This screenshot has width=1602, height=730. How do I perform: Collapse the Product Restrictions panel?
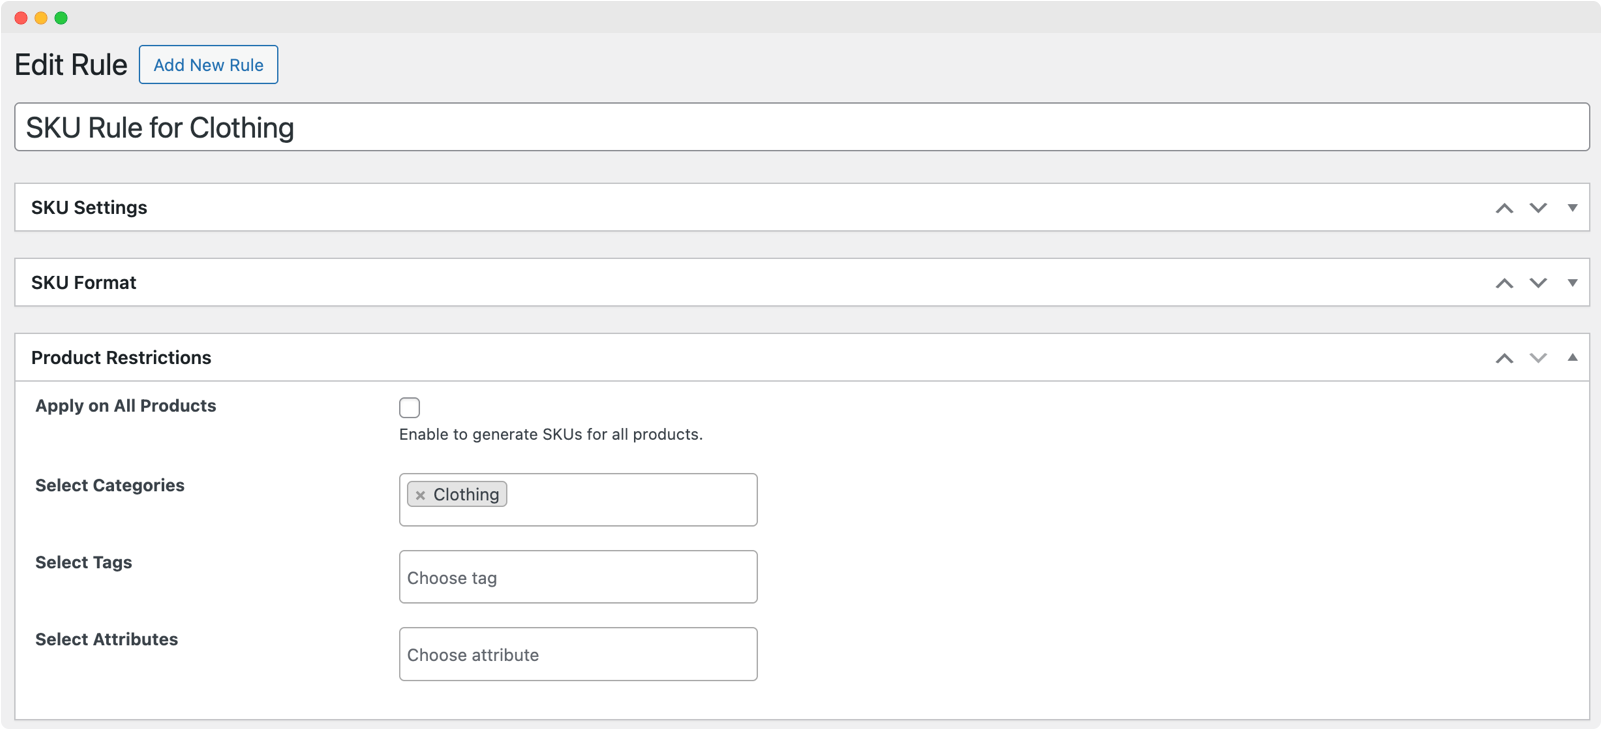pos(1572,358)
